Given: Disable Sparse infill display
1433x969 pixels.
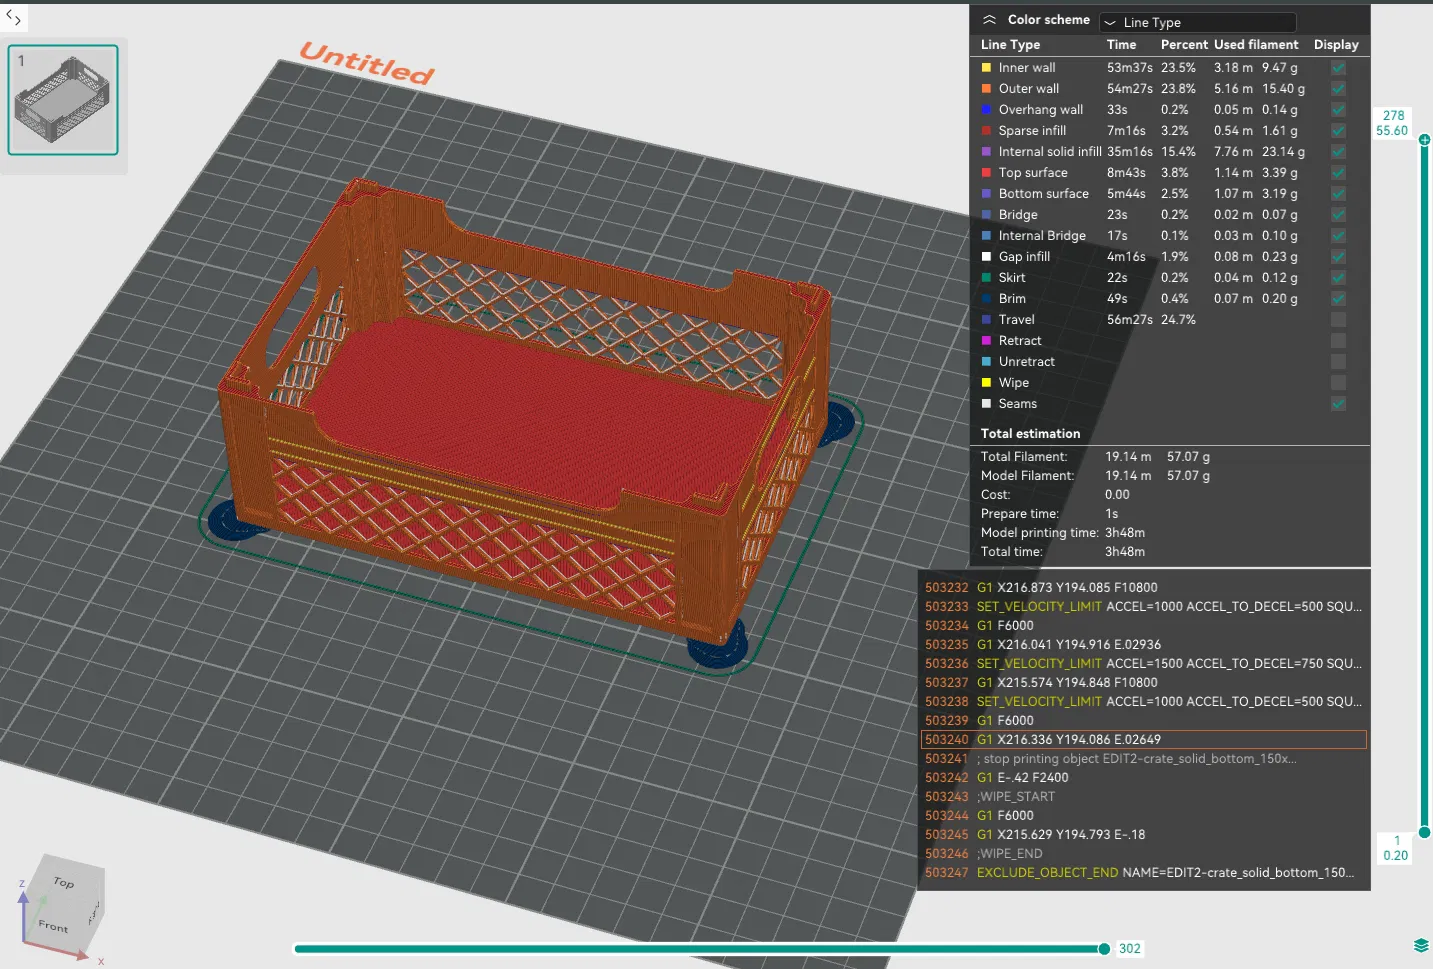Looking at the screenshot, I should 1338,131.
